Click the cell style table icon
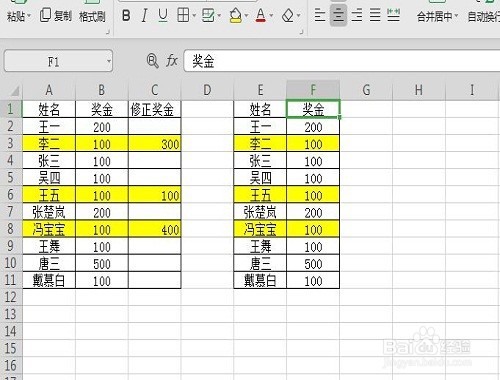This screenshot has height=380, width=500. (208, 15)
